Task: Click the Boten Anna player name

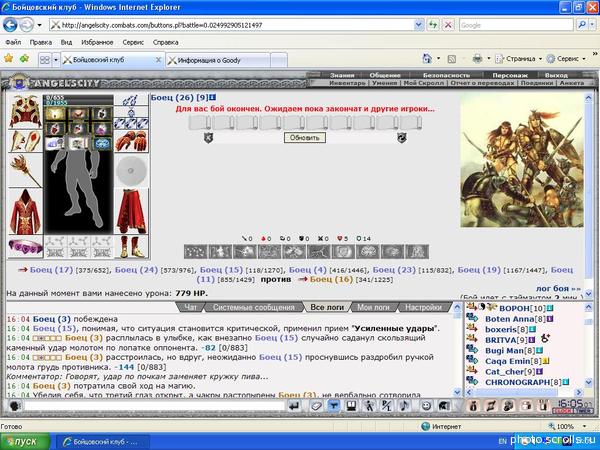Action: (x=509, y=319)
